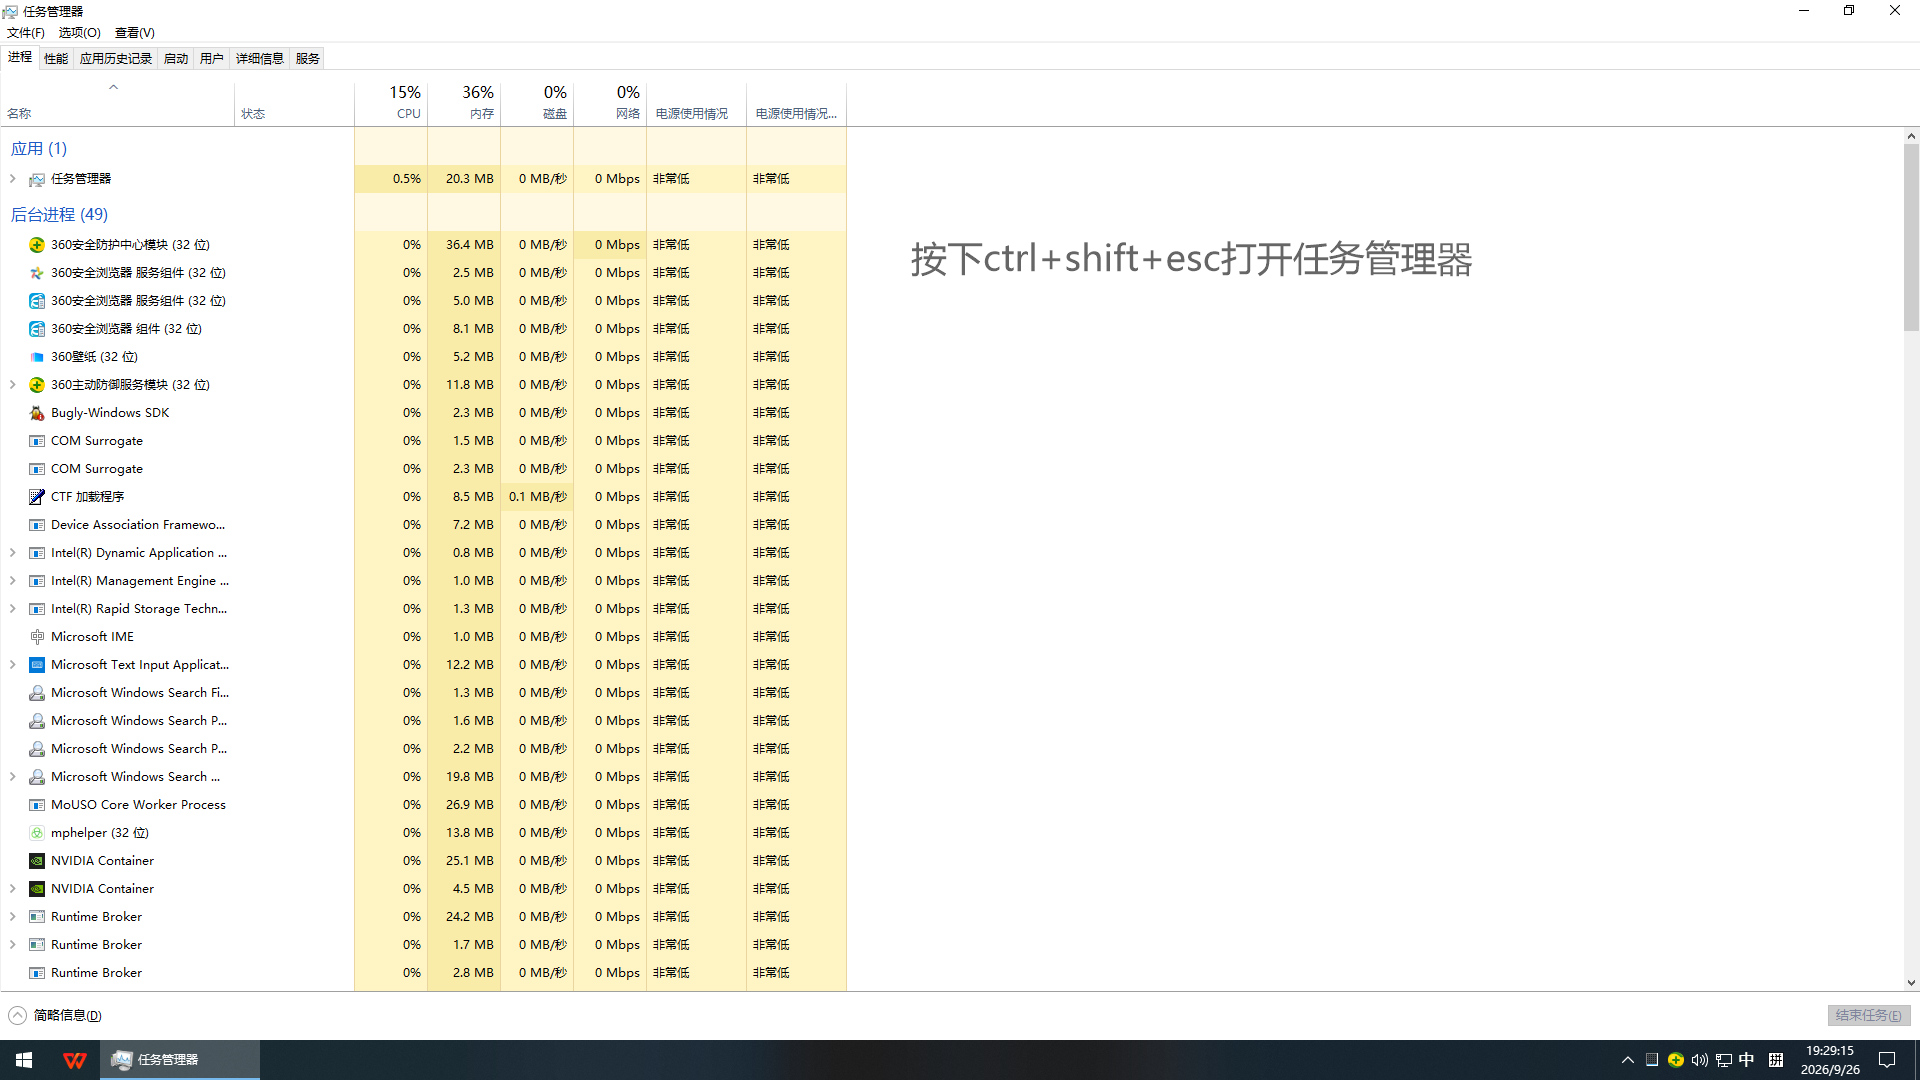Screen dimensions: 1920x1080
Task: Click the 任务管理器 taskbar button
Action: coord(180,1060)
